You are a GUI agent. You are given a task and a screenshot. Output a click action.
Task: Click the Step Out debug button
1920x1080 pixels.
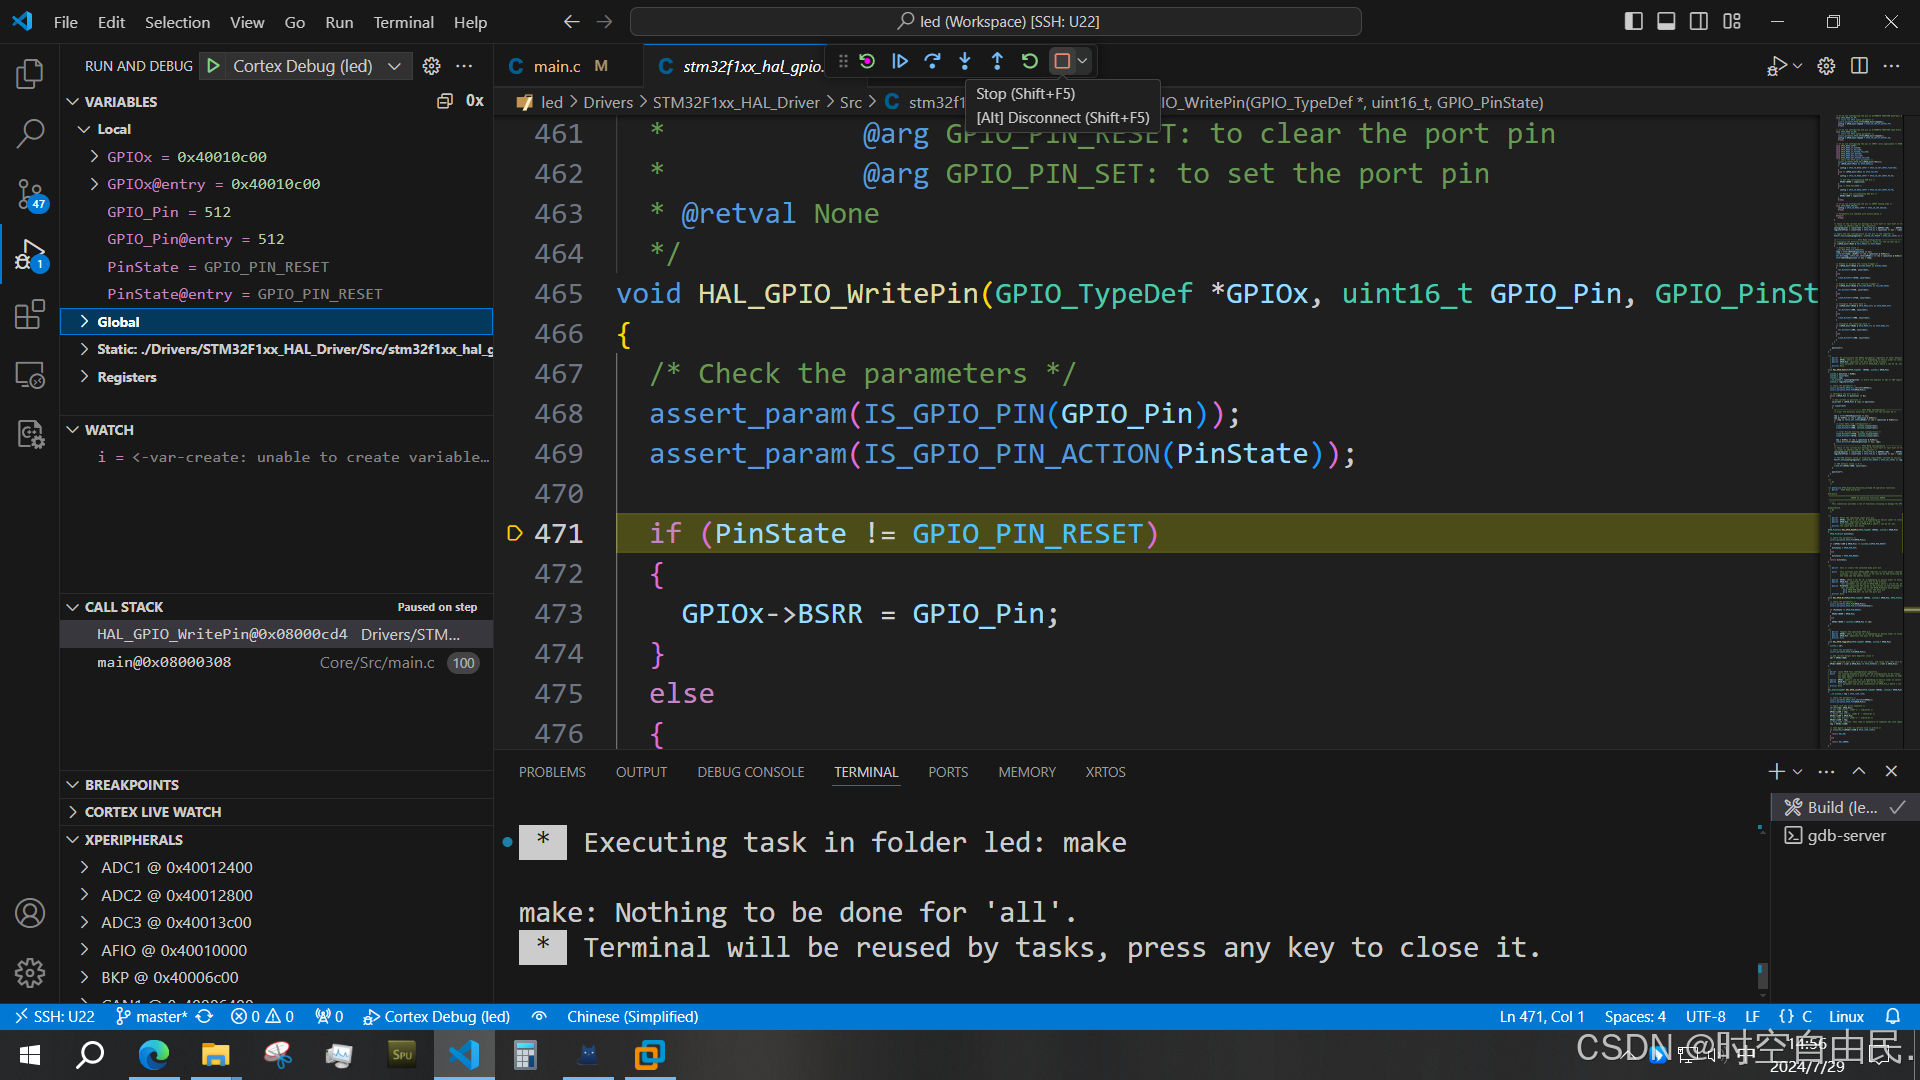click(x=997, y=62)
